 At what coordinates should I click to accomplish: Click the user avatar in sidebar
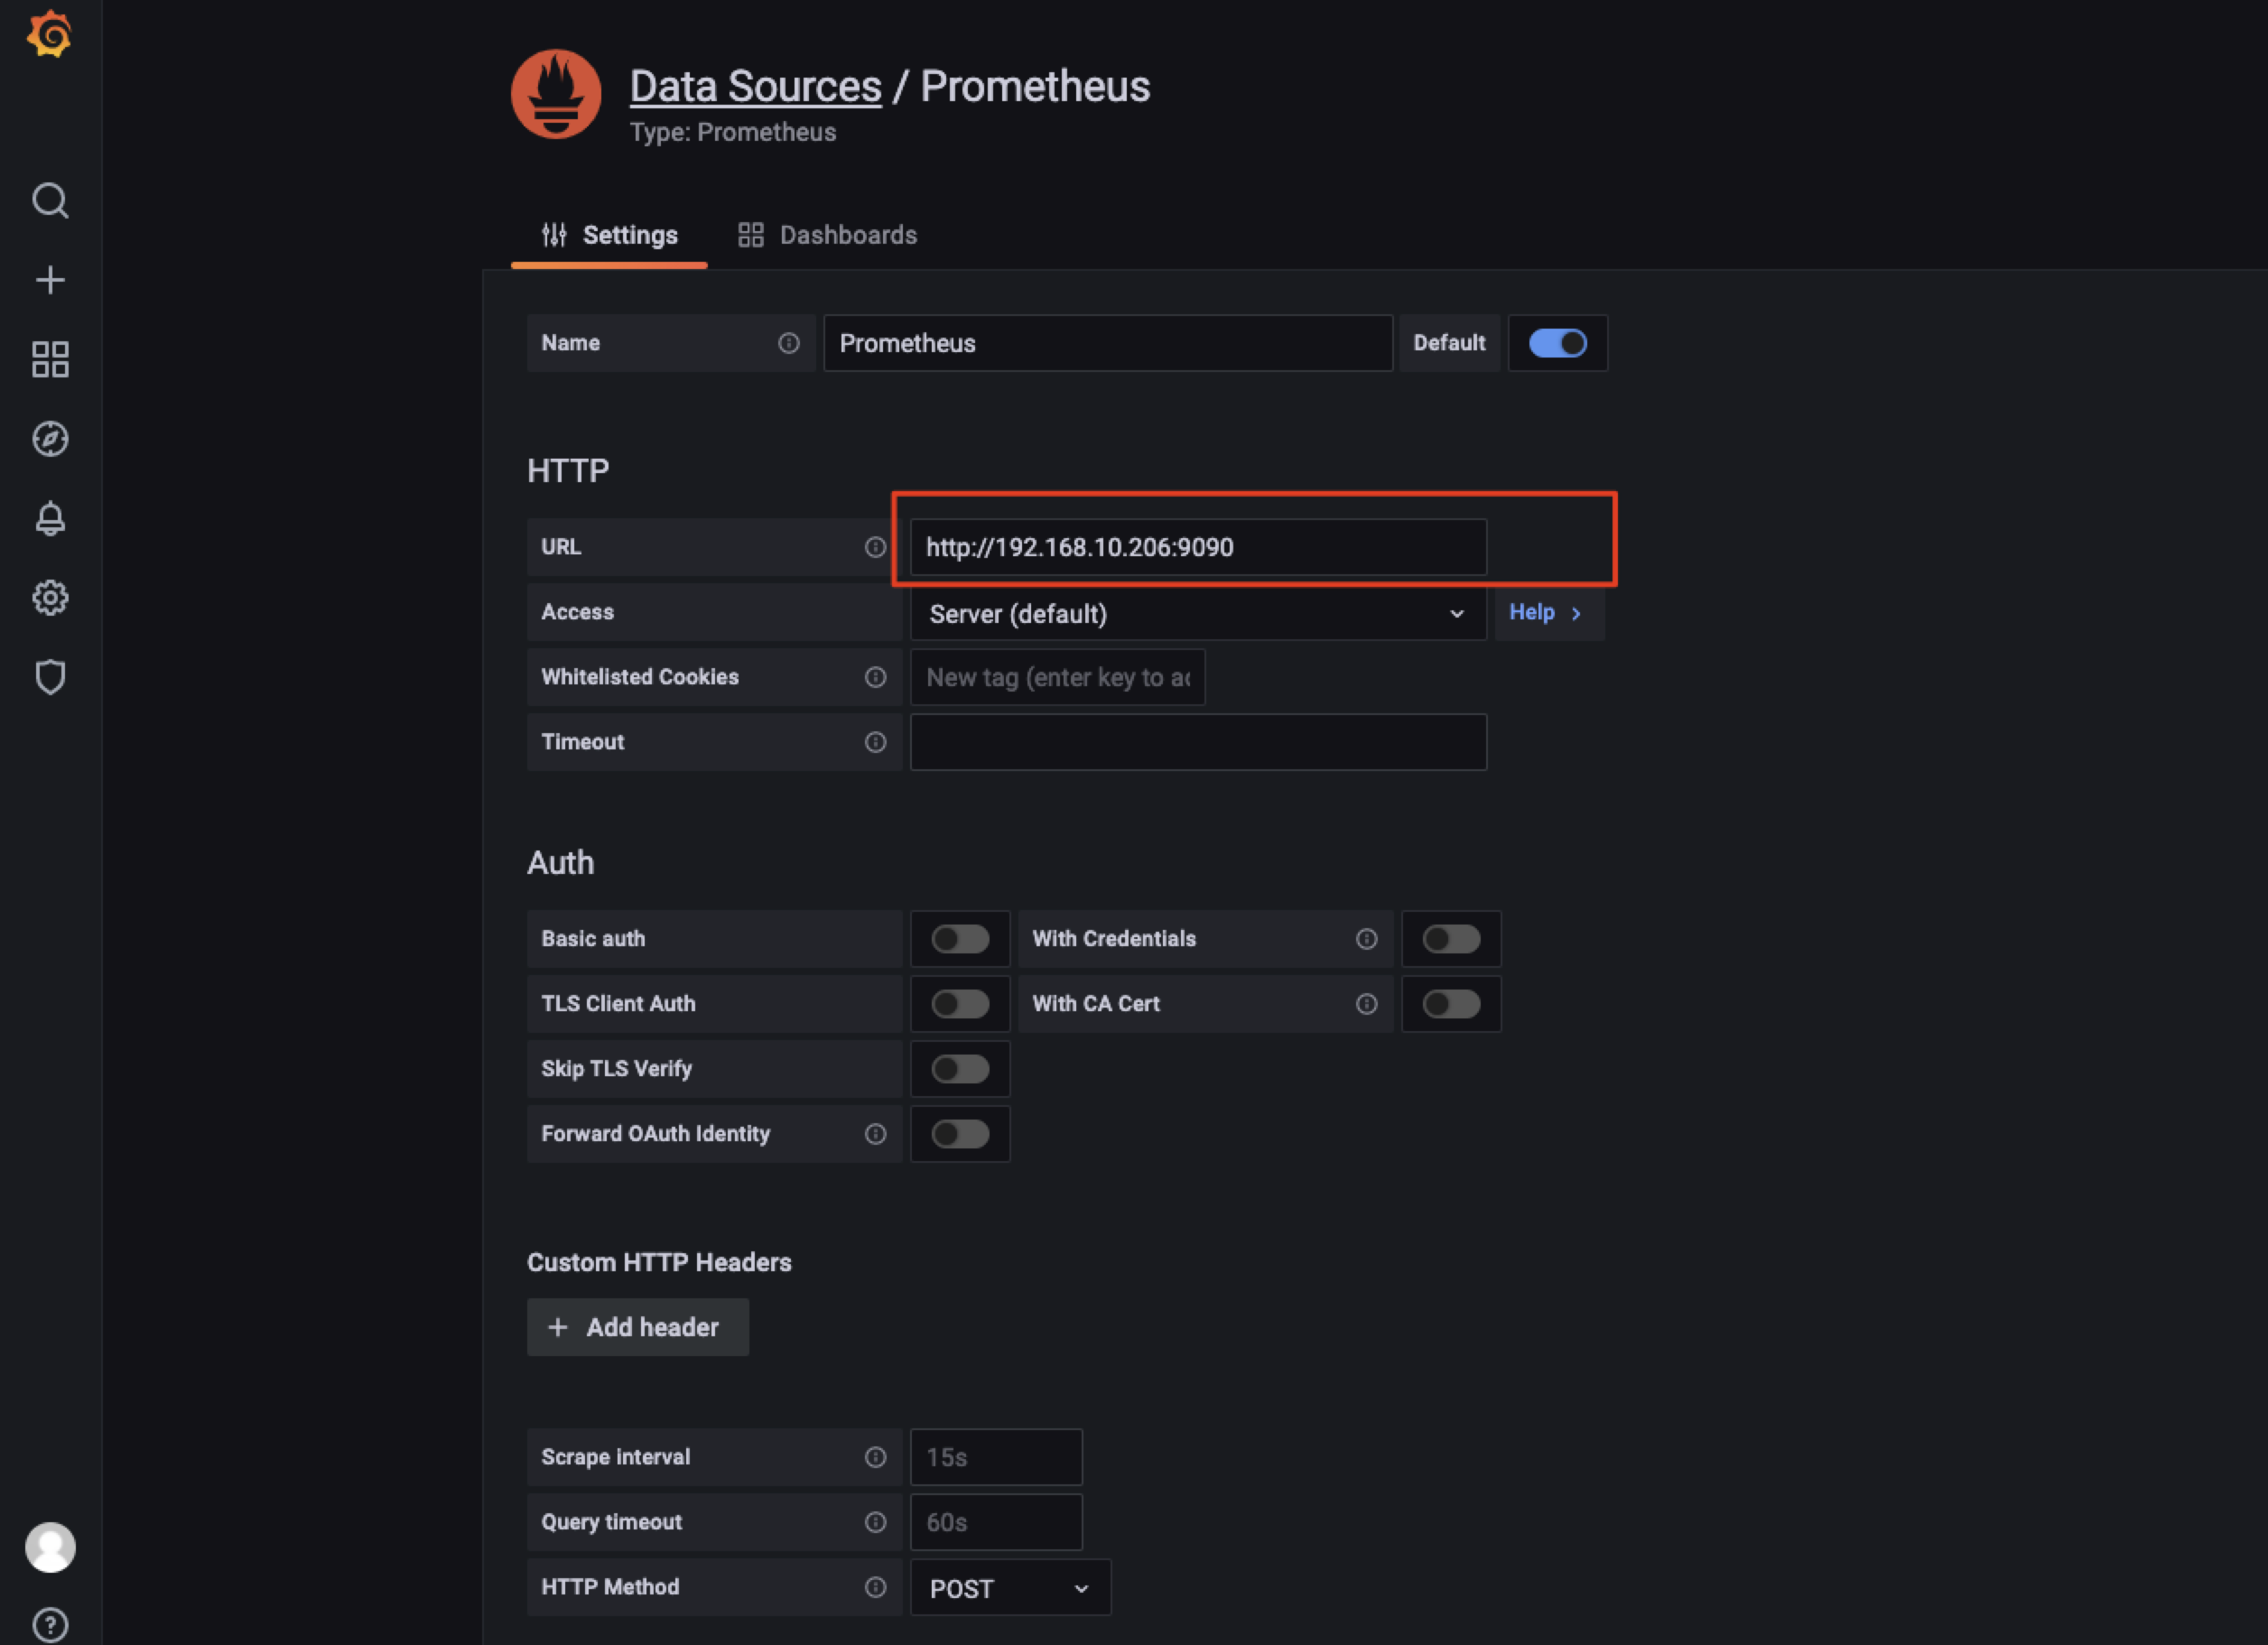pos(50,1546)
